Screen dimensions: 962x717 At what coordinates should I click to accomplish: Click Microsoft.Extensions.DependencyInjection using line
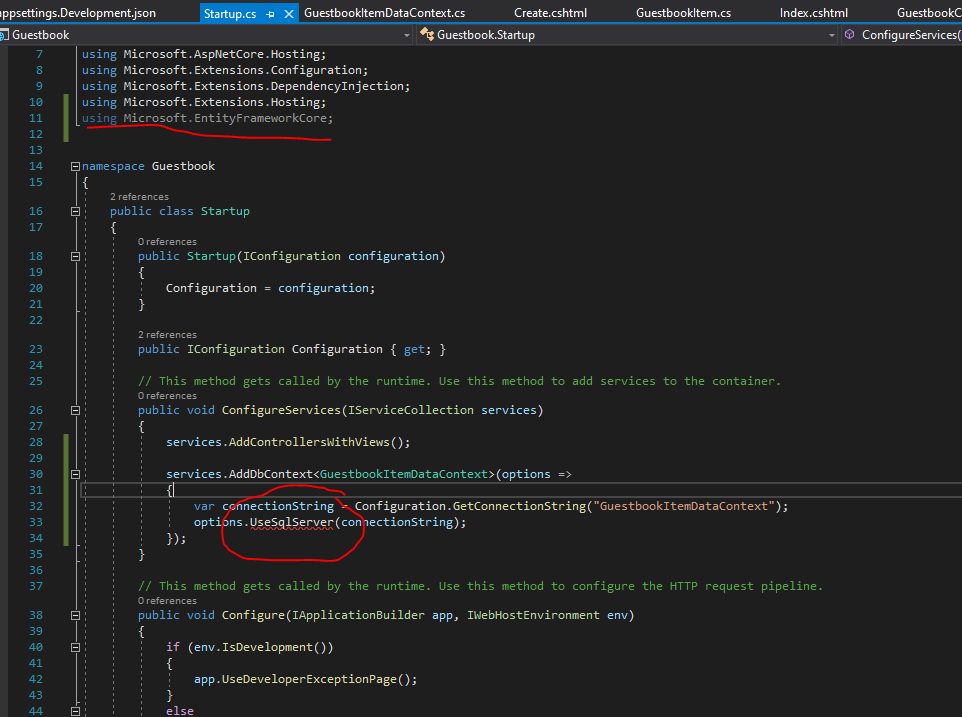coord(246,86)
